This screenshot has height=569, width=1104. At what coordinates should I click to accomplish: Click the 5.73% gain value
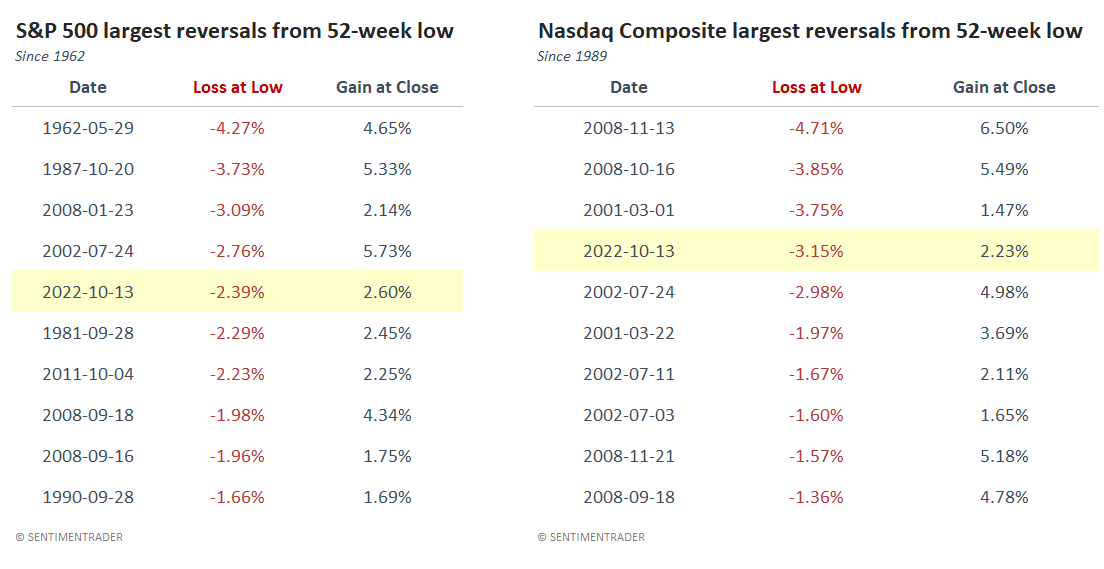coord(388,251)
